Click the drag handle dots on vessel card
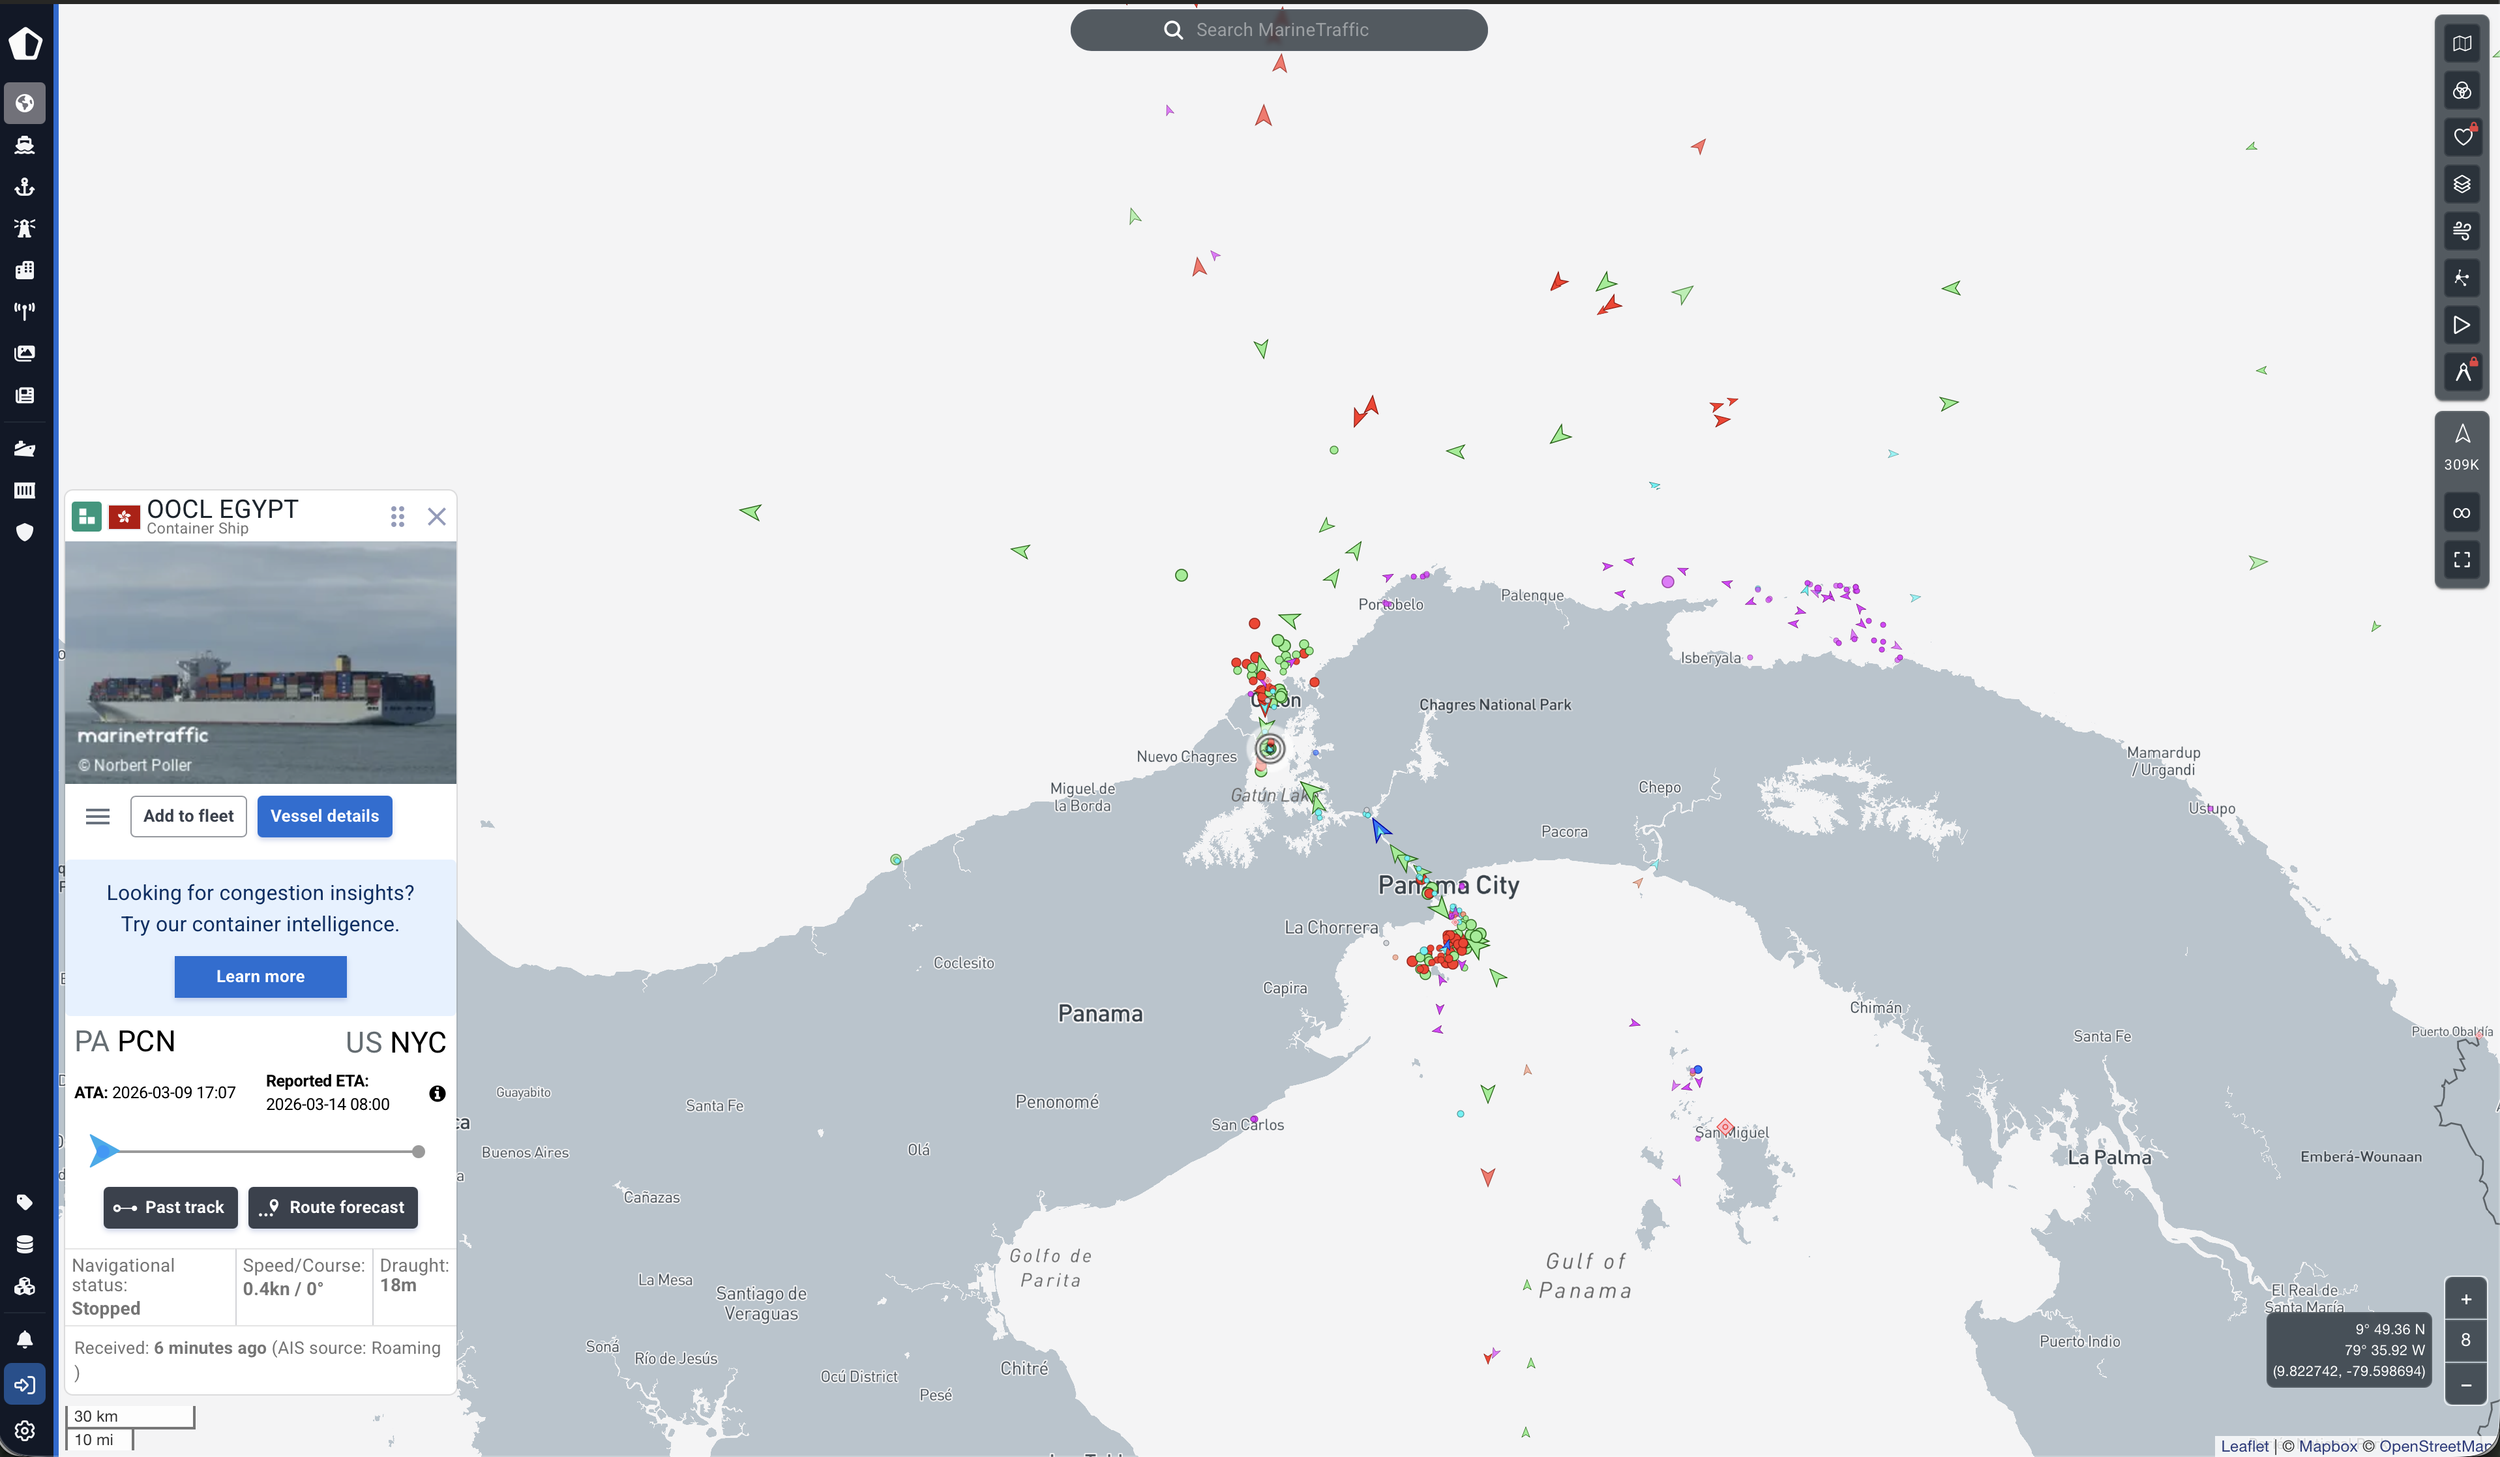This screenshot has height=1457, width=2500. click(x=397, y=516)
